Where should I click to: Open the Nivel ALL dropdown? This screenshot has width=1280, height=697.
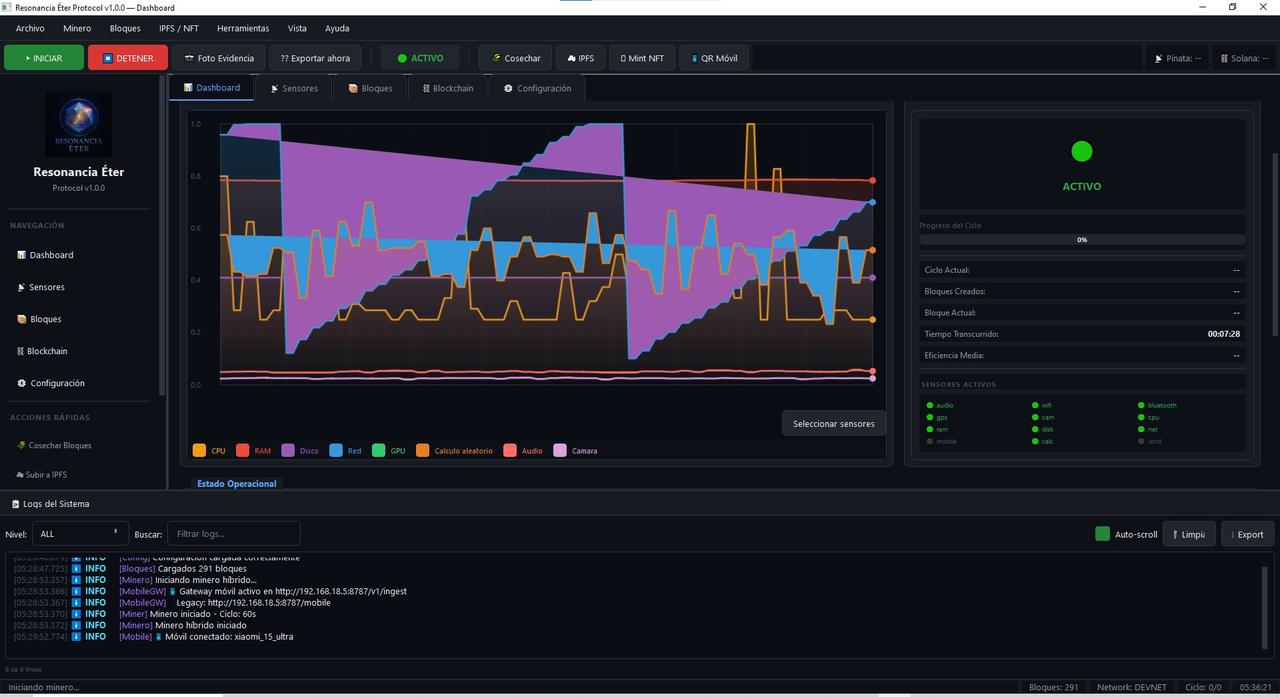(x=80, y=534)
